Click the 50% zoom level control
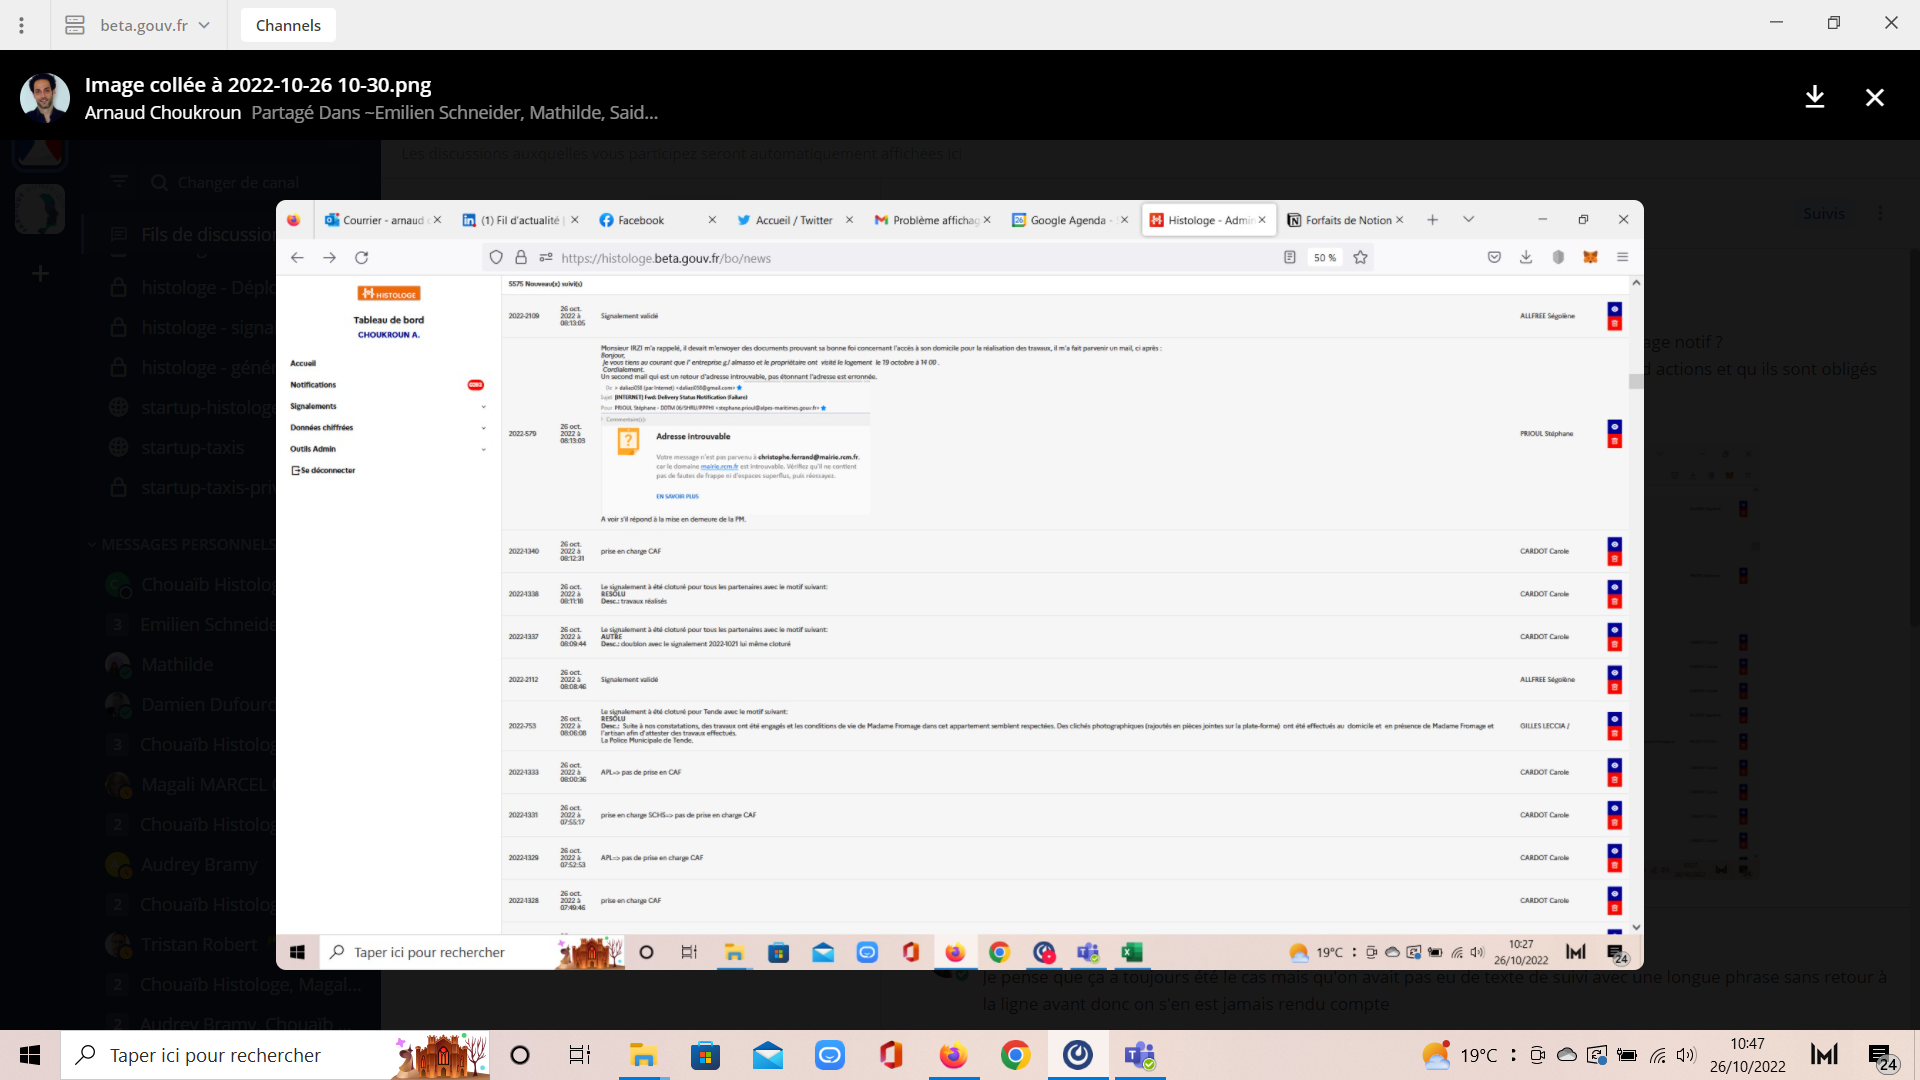 tap(1324, 257)
